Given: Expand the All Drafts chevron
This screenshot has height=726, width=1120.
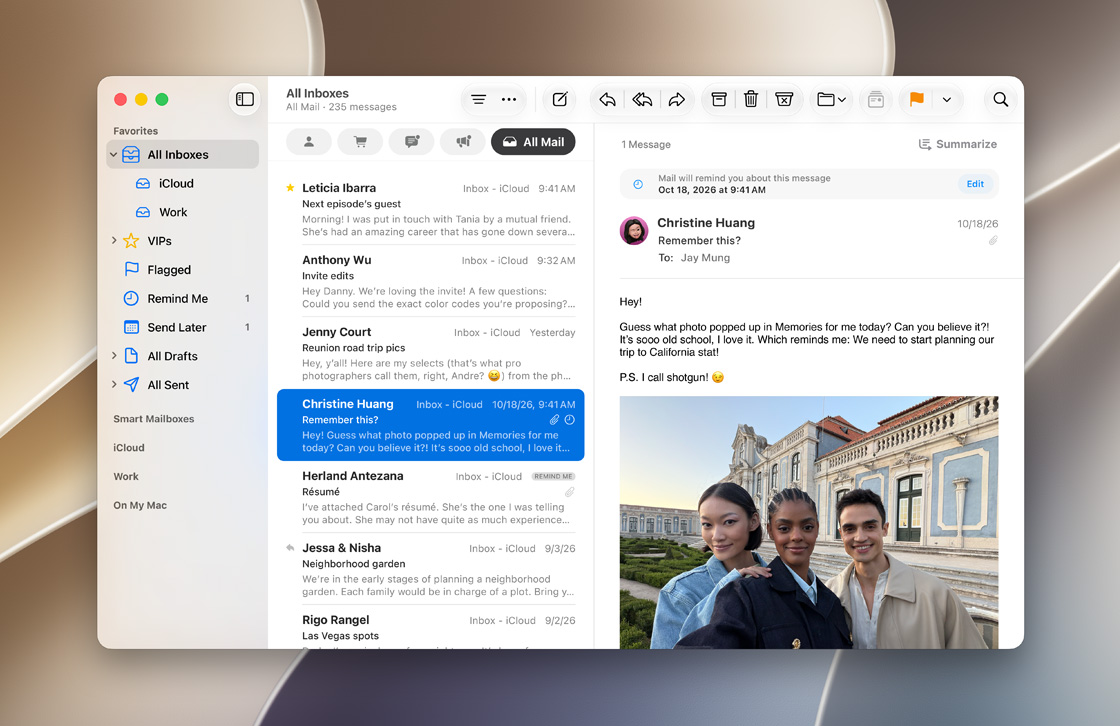Looking at the screenshot, I should 114,356.
